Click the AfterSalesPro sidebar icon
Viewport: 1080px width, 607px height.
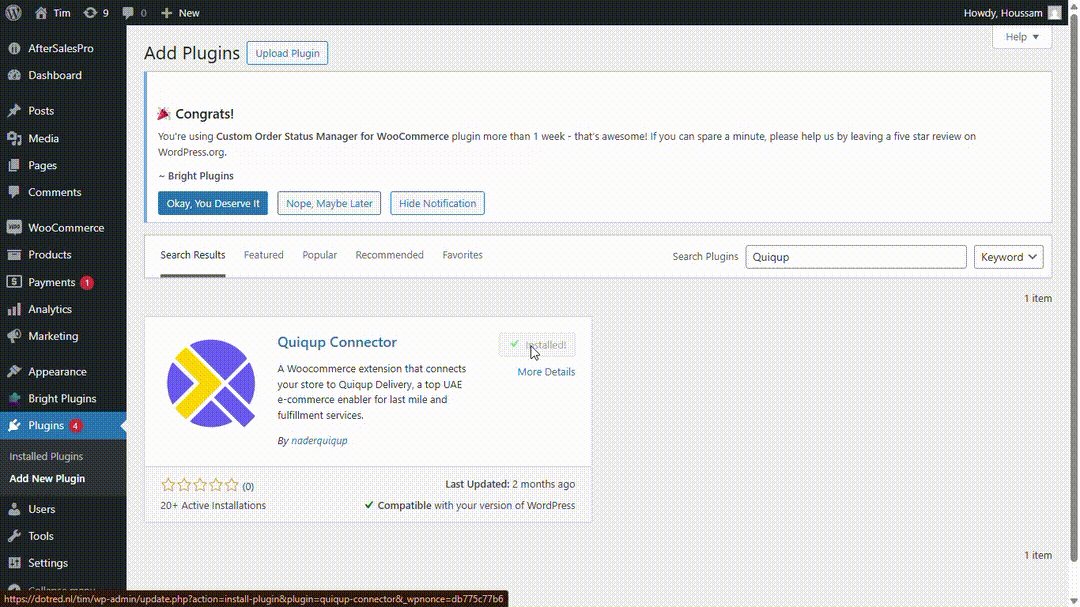[x=14, y=48]
